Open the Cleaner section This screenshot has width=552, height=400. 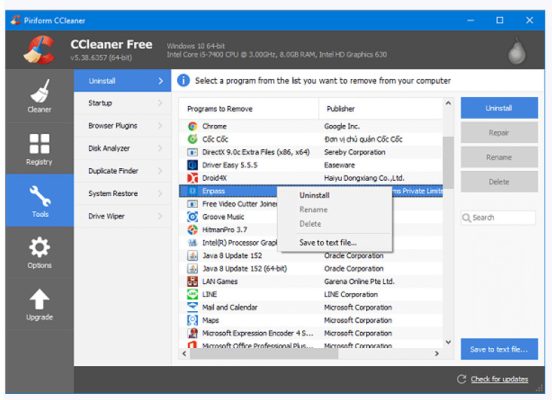[39, 96]
